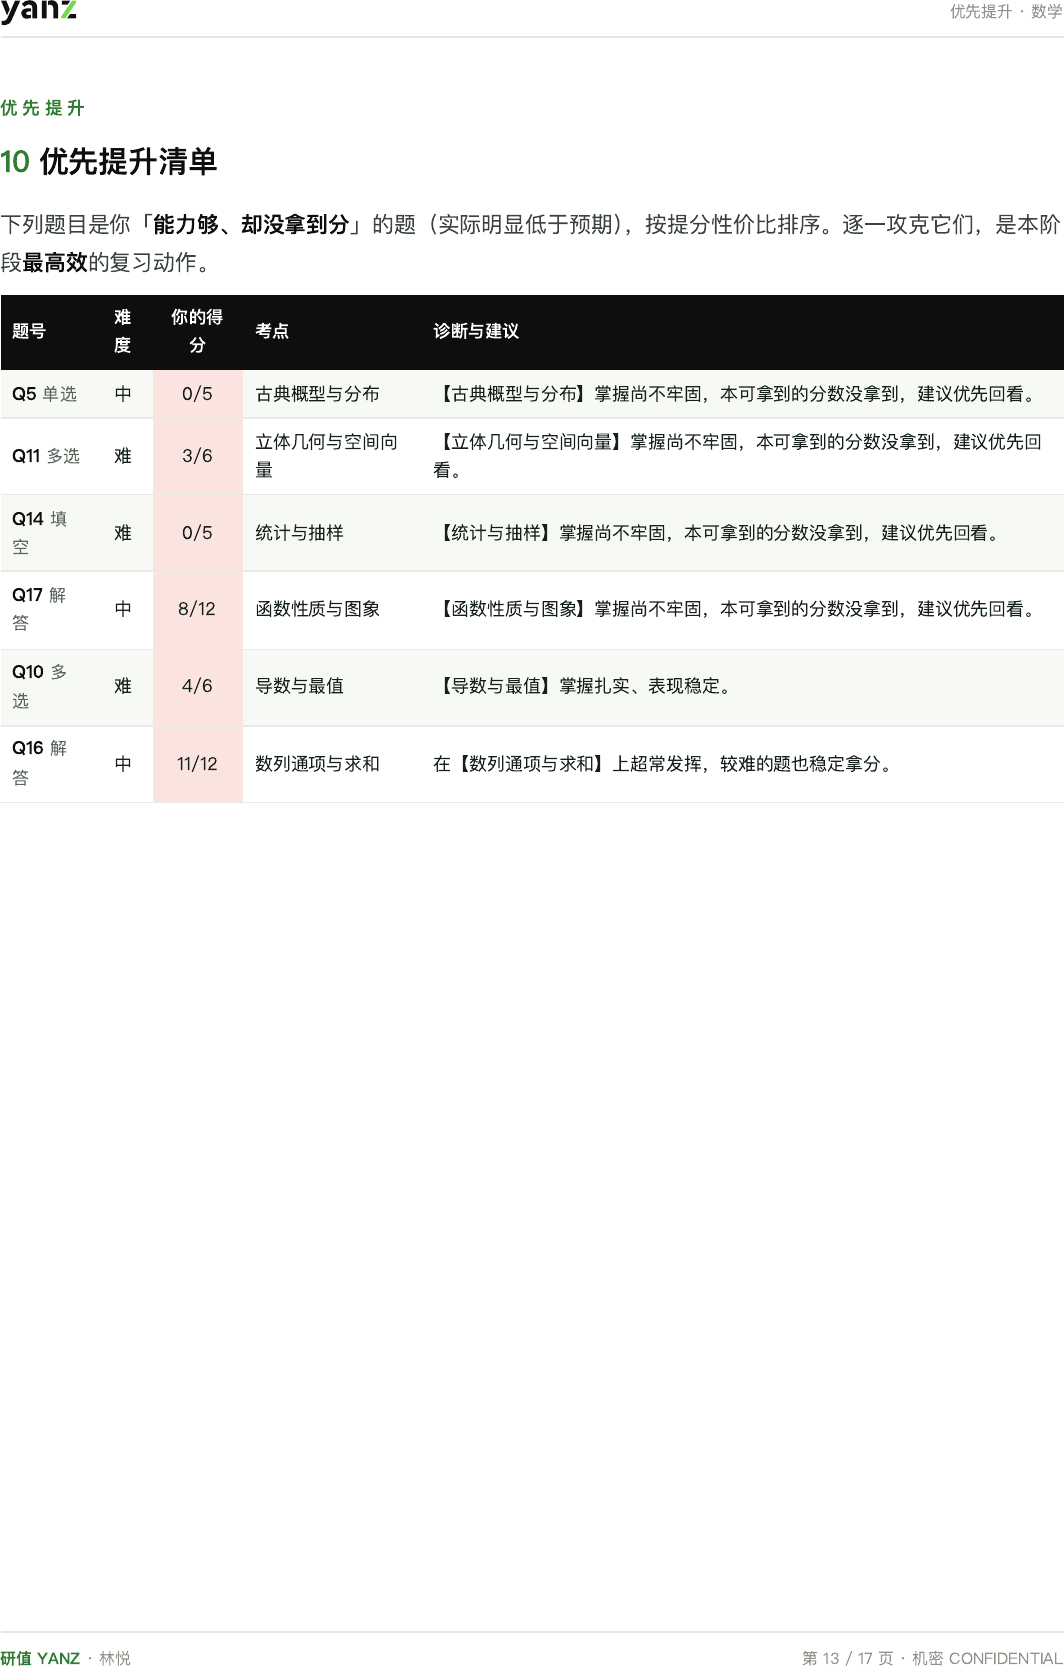
Task: Click page indicator 第 13 / 17 页
Action: click(848, 1658)
